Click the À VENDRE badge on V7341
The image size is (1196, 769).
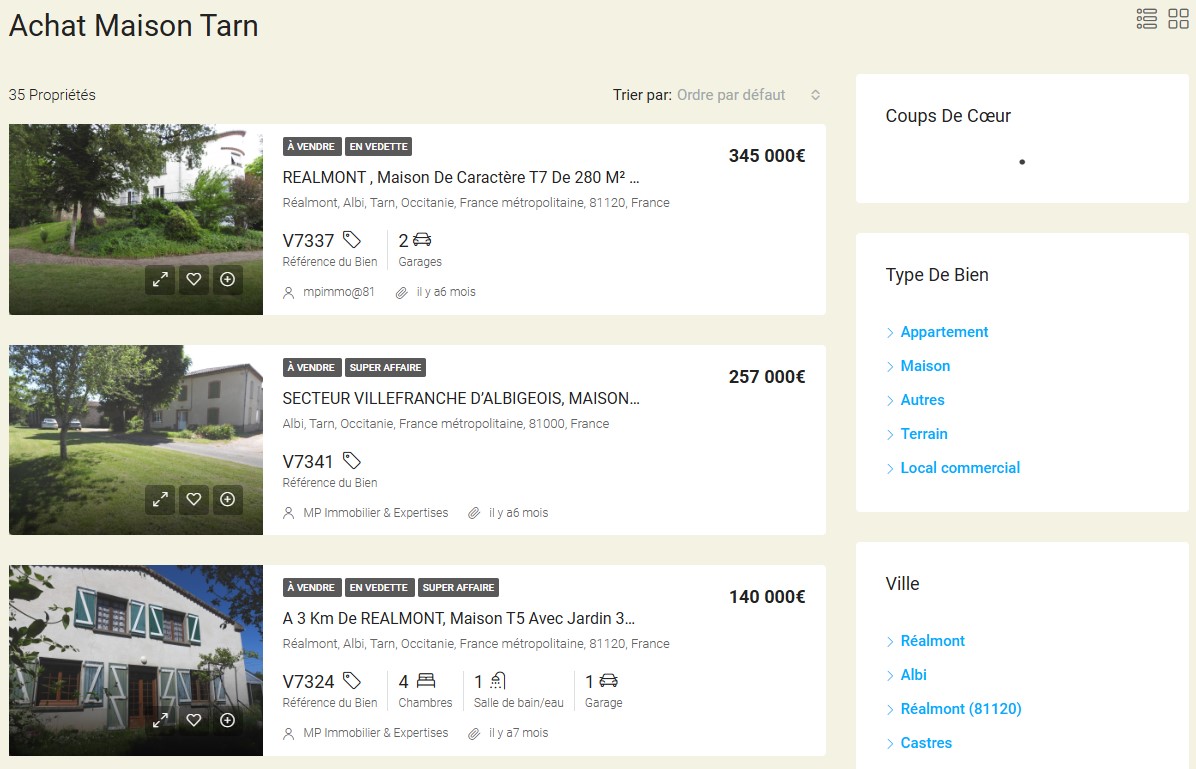[311, 368]
